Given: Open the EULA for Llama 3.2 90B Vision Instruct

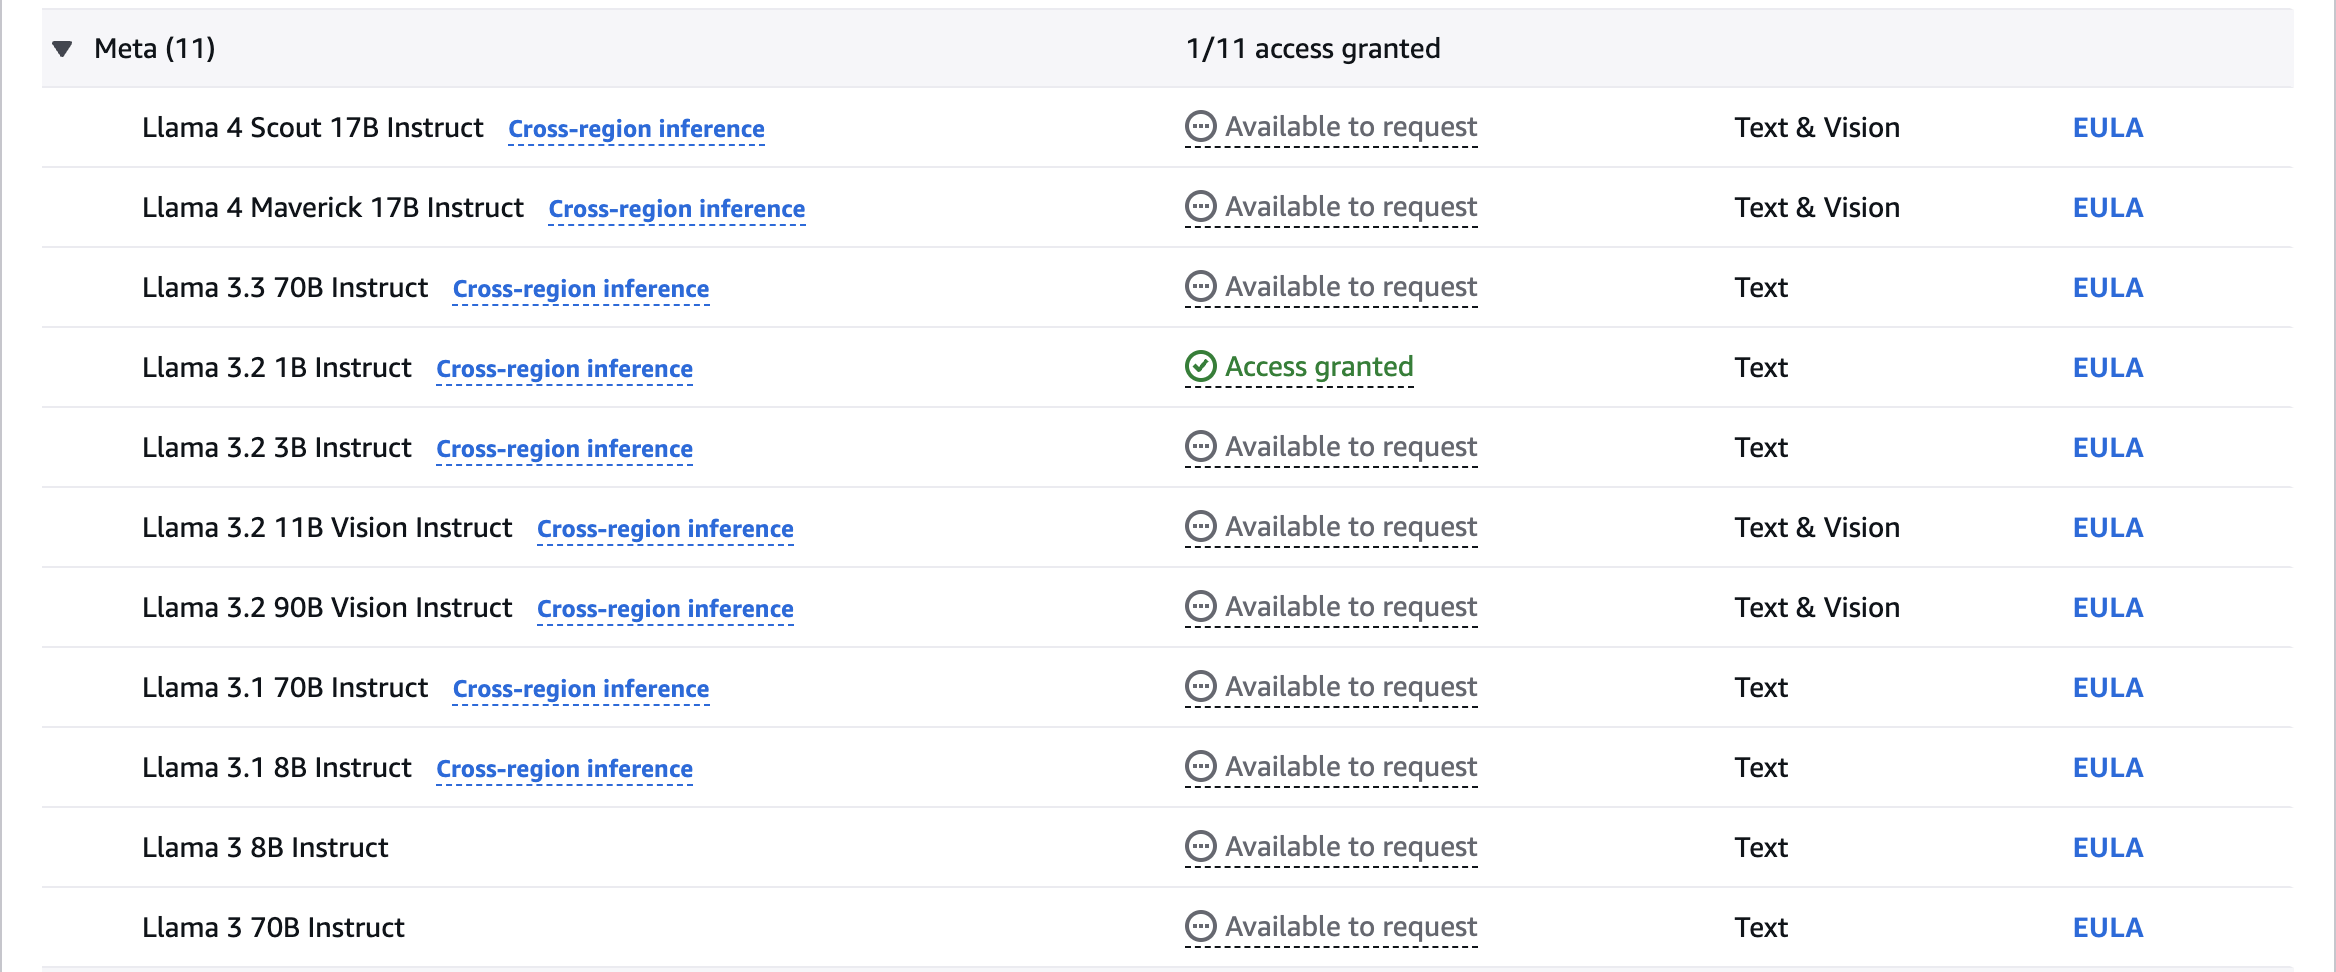Looking at the screenshot, I should pos(2108,608).
